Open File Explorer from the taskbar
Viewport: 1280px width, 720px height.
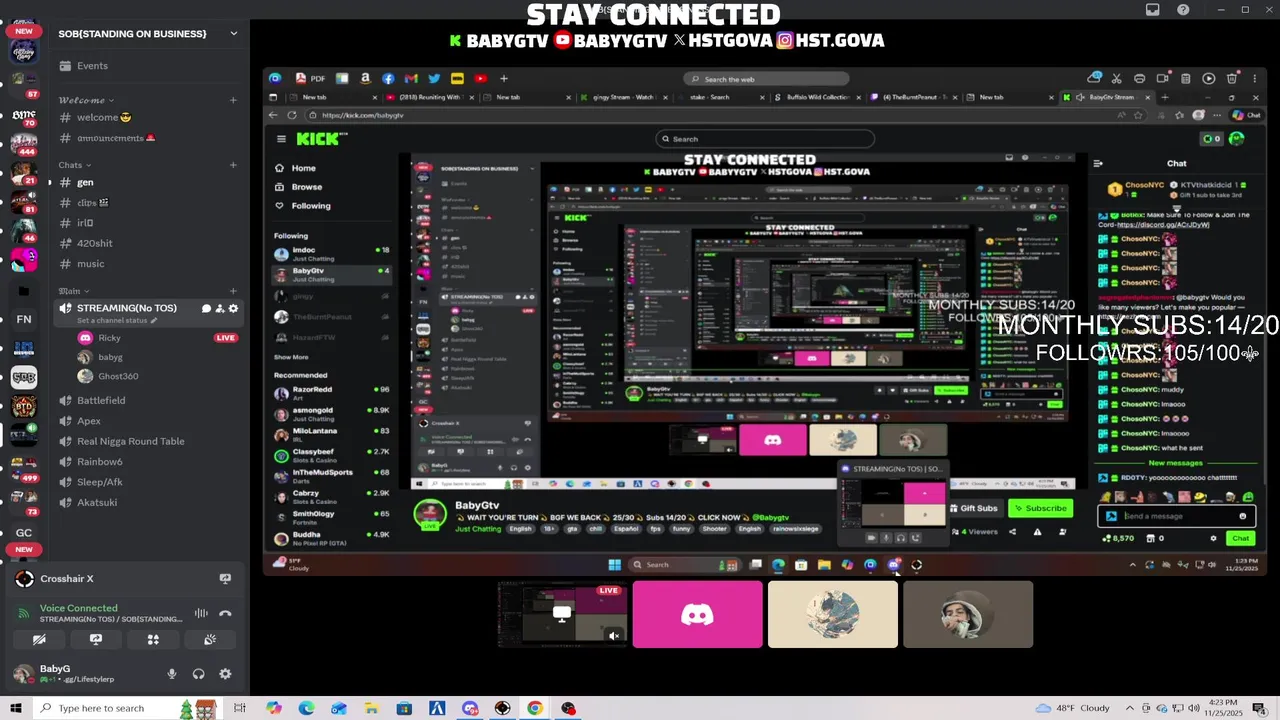[371, 708]
